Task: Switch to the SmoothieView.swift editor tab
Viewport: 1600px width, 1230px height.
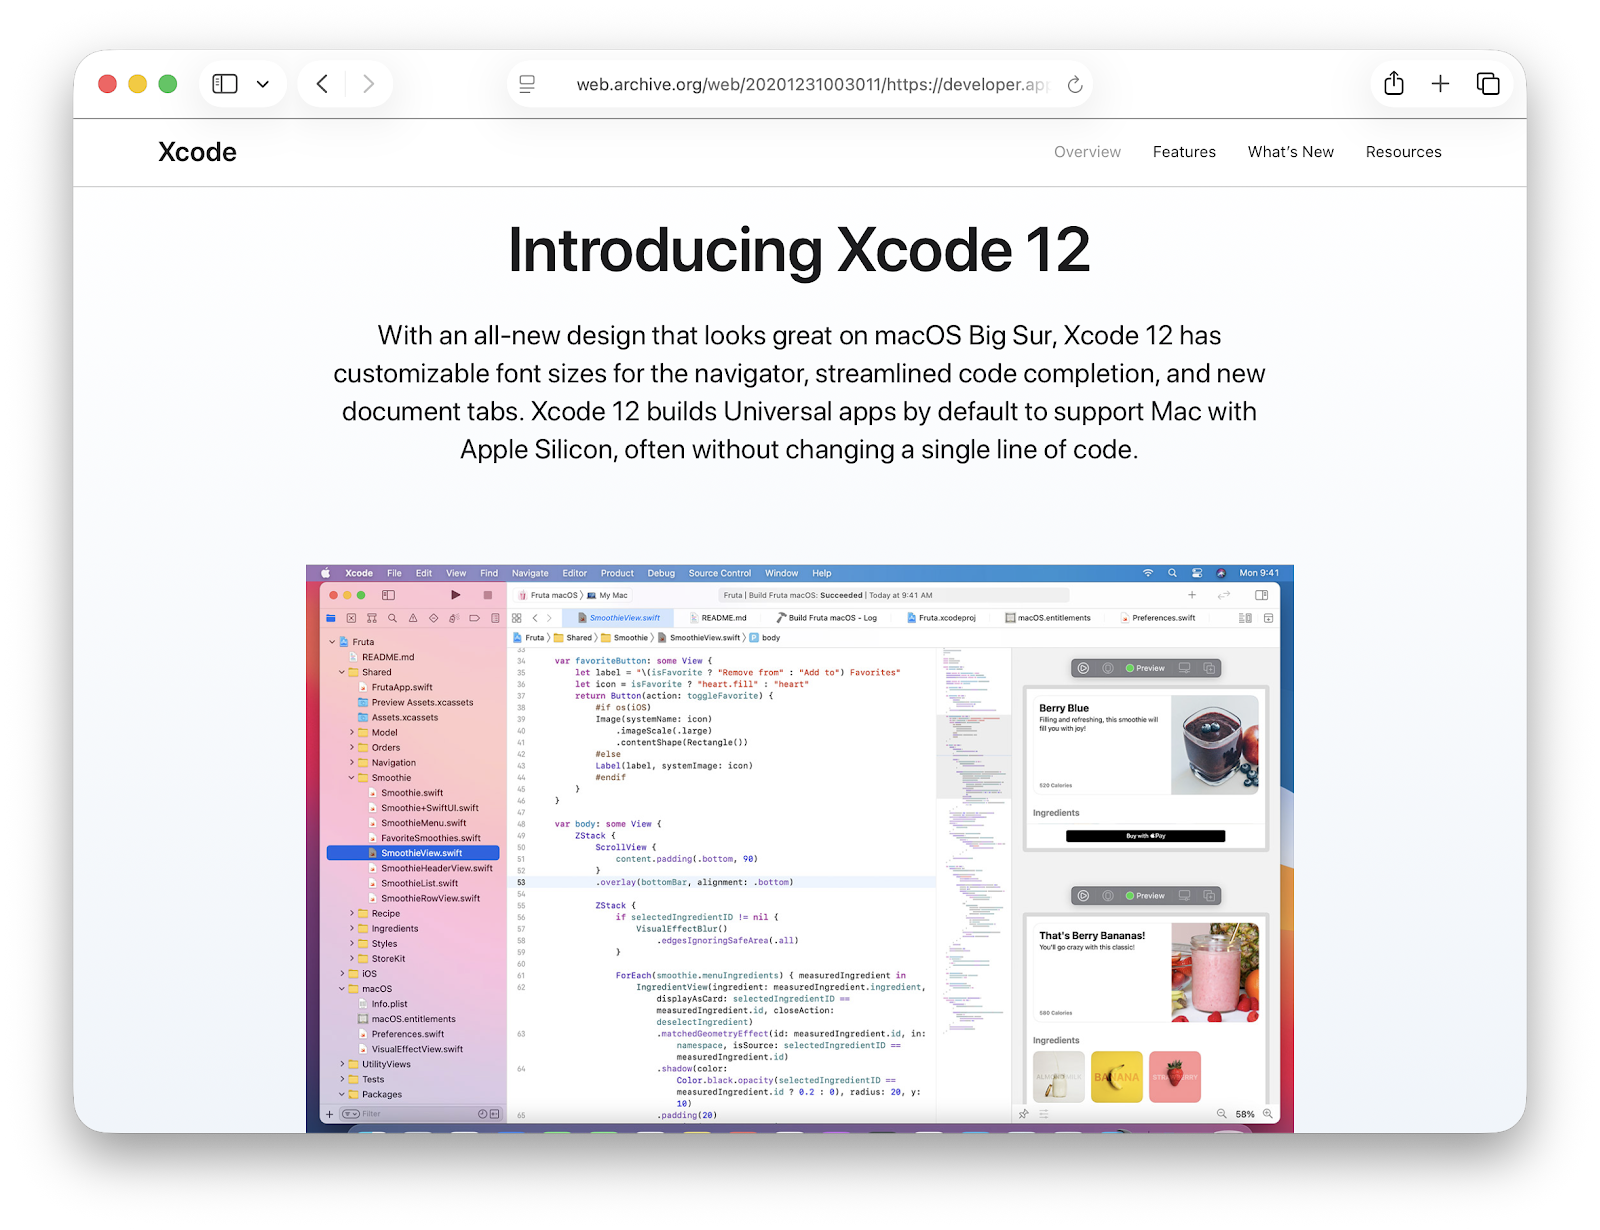Action: pyautogui.click(x=618, y=618)
